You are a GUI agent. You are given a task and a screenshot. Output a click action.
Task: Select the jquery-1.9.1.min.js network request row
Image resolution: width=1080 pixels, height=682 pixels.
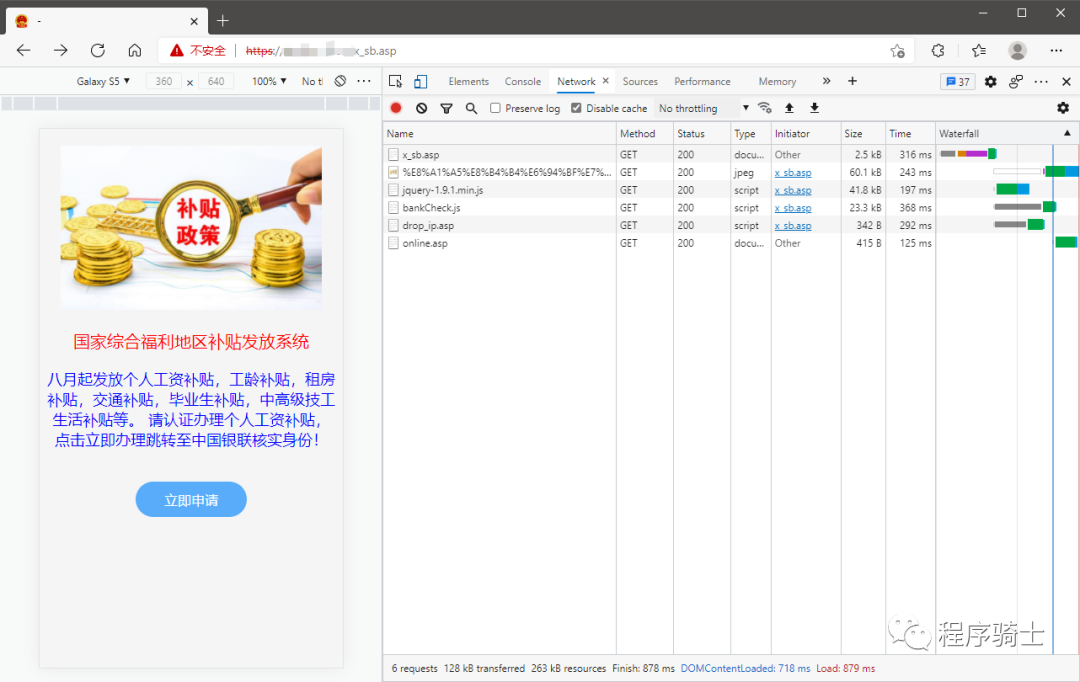[x=500, y=189]
